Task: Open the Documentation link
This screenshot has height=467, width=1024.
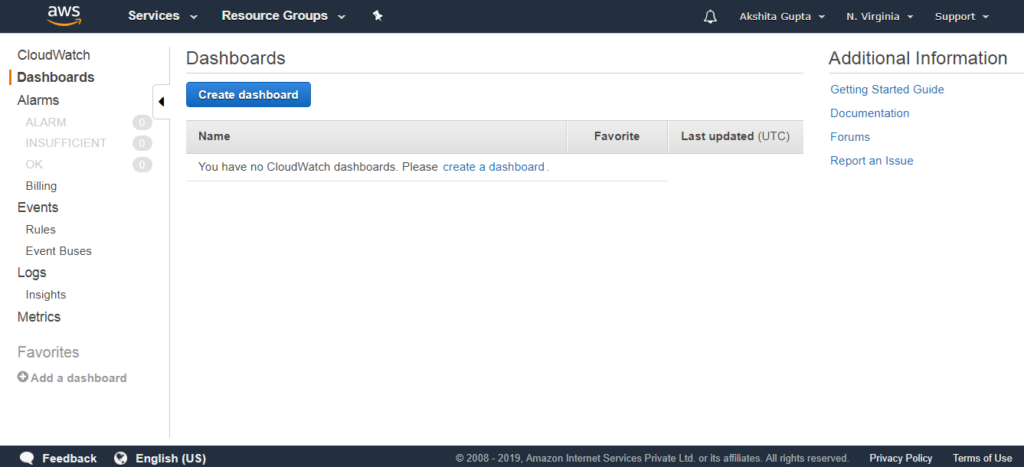Action: [x=869, y=113]
